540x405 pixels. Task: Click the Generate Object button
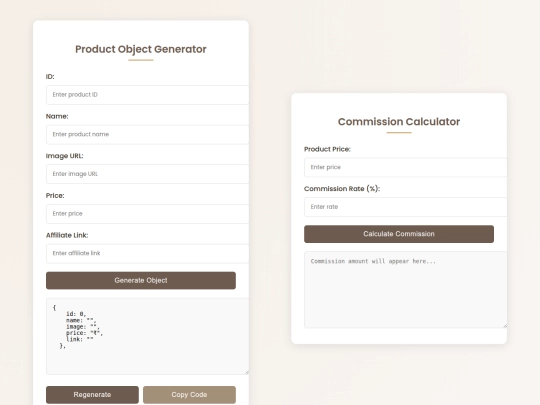[141, 280]
